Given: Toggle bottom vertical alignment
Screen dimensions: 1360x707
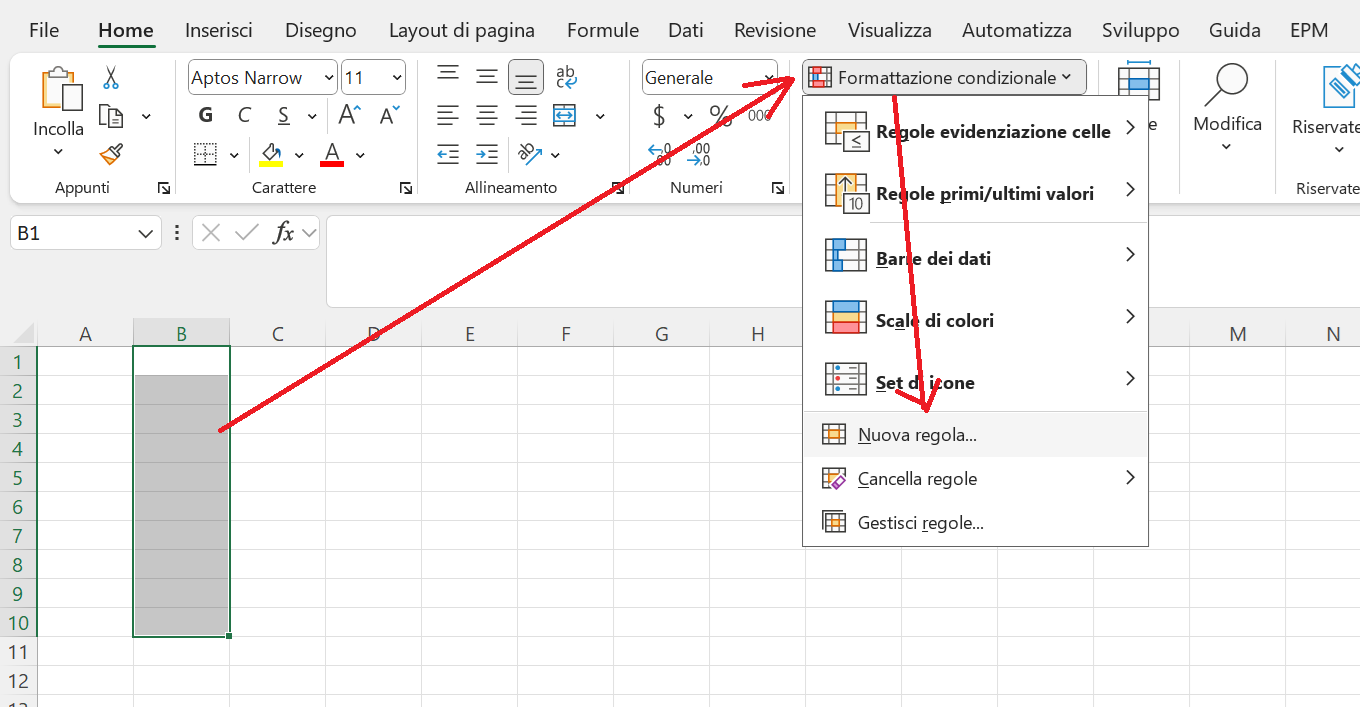Looking at the screenshot, I should [x=526, y=77].
